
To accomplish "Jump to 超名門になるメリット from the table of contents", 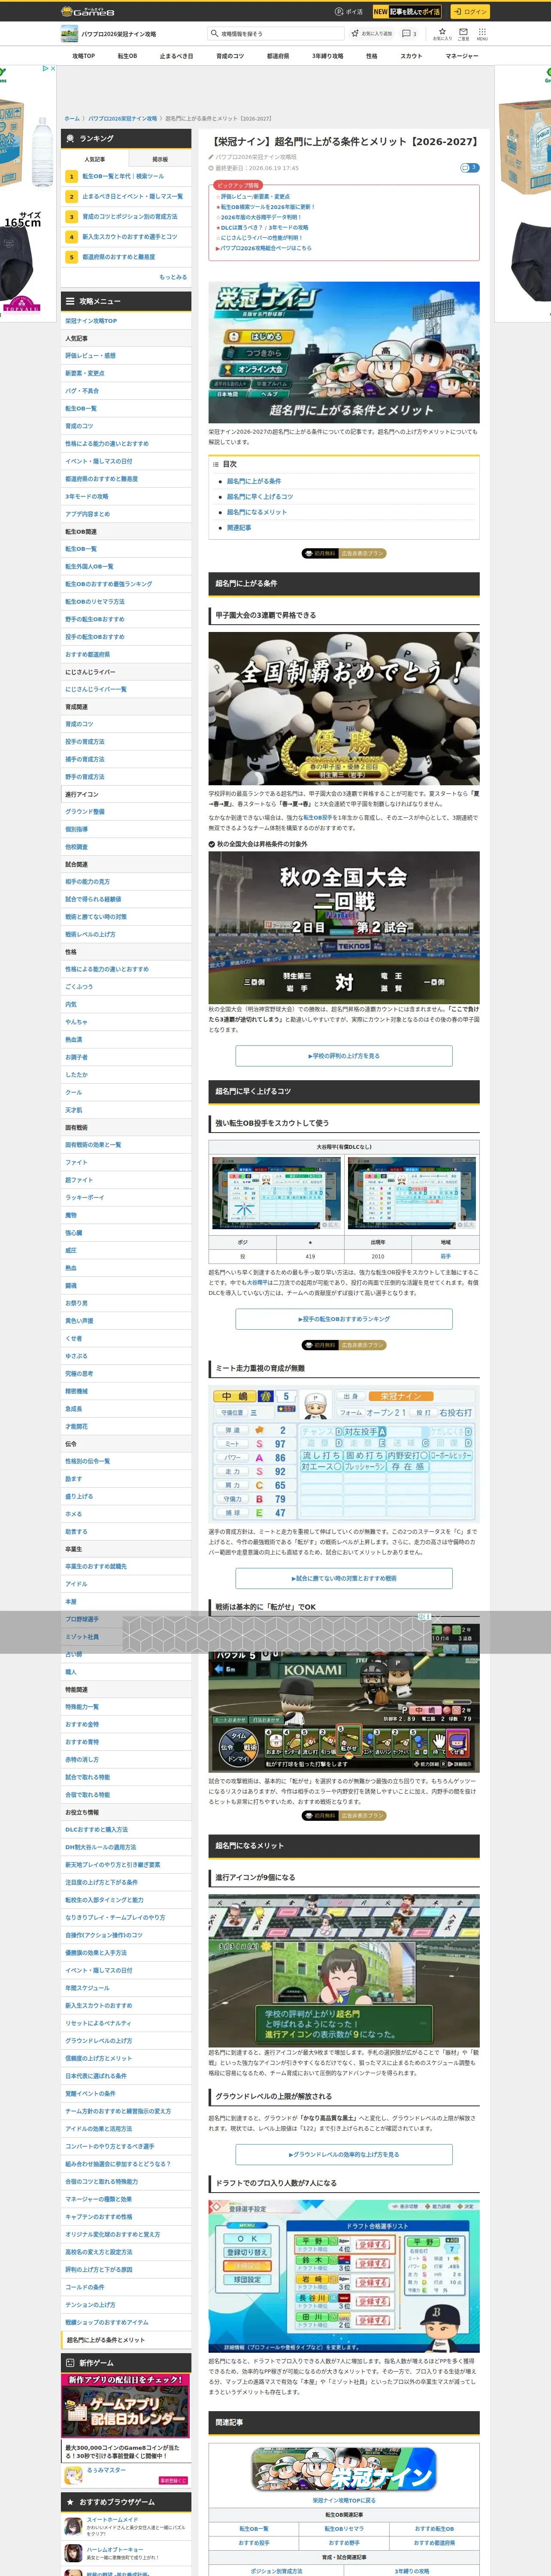I will click(x=257, y=512).
